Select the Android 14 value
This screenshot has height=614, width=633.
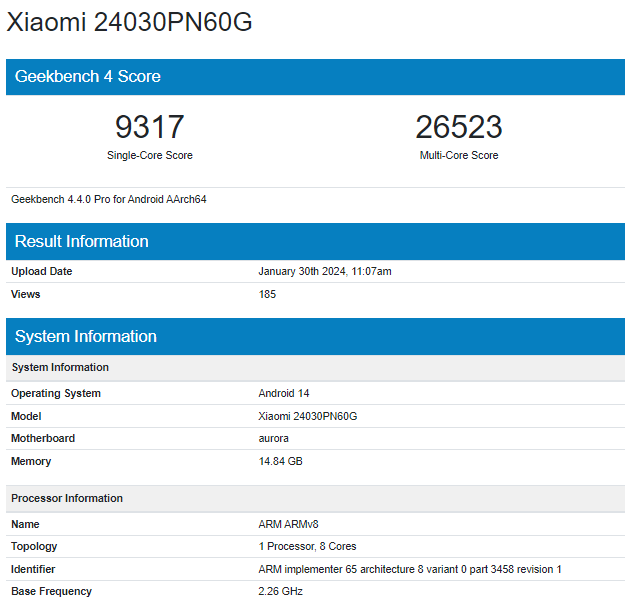(x=284, y=394)
